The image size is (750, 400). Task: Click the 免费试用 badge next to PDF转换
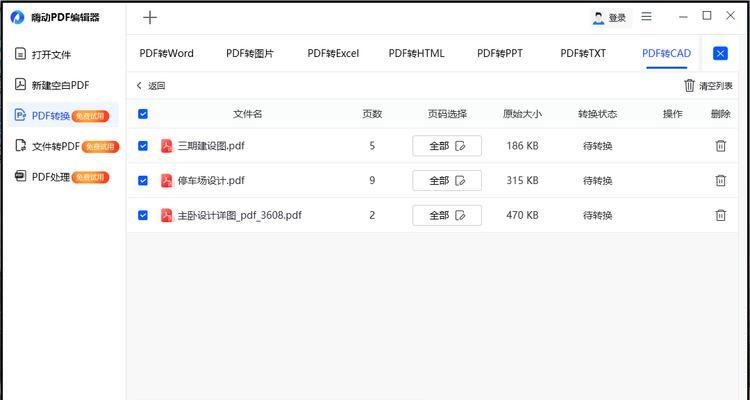(x=90, y=116)
